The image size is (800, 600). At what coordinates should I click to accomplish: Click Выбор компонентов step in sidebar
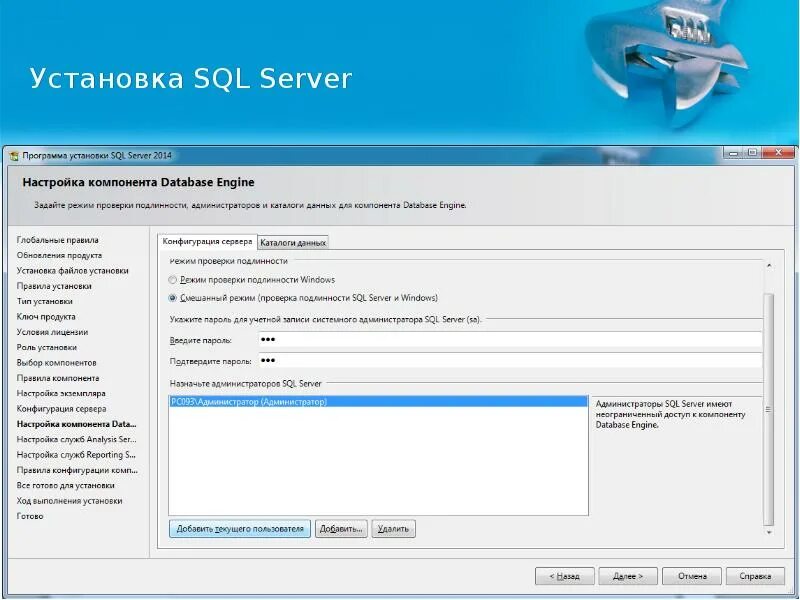click(x=56, y=362)
